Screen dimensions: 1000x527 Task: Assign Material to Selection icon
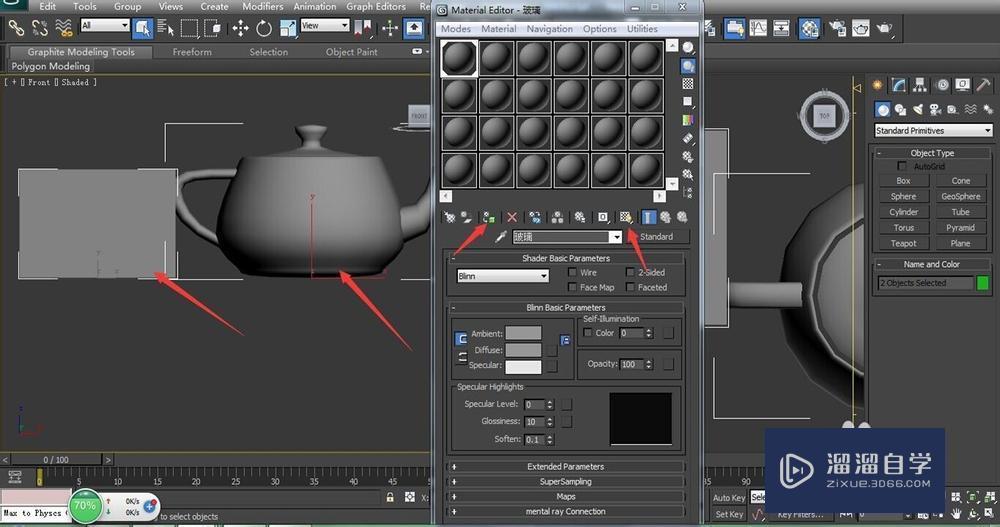click(489, 218)
